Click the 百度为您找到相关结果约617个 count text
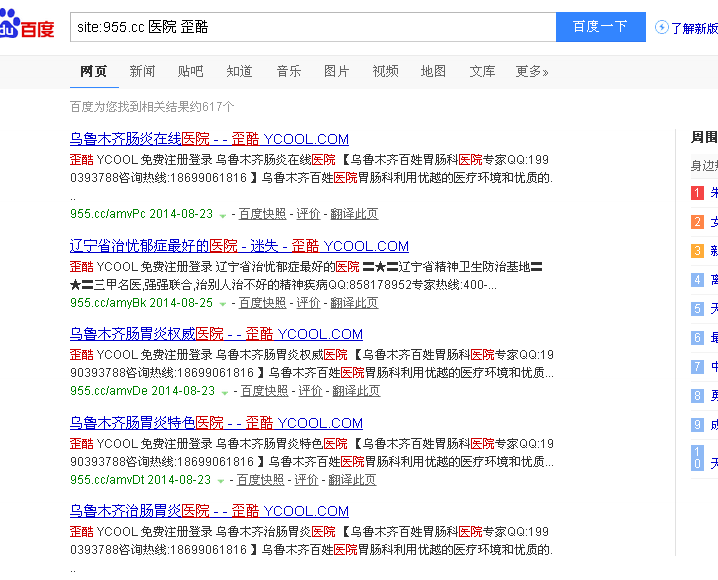 [x=152, y=107]
